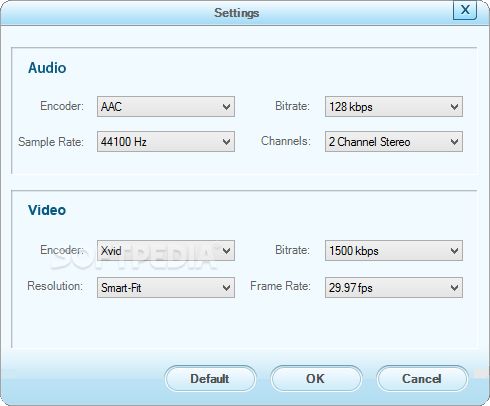The height and width of the screenshot is (406, 490).
Task: Open the Video Encoder dropdown showing Xvid
Action: click(166, 250)
